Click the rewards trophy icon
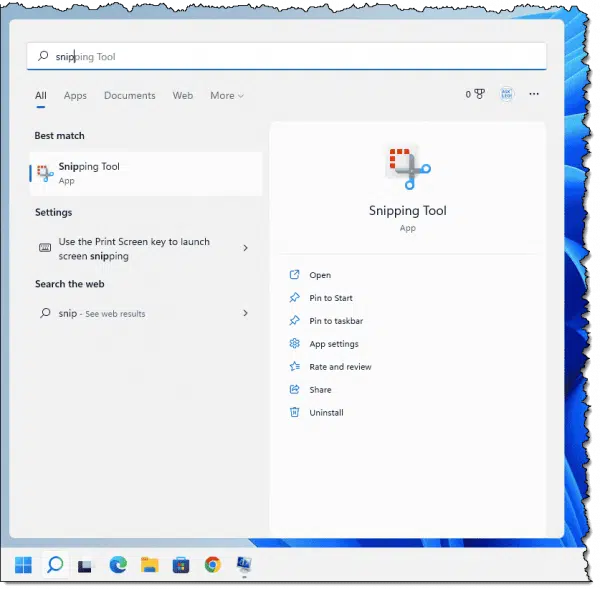 coord(479,94)
